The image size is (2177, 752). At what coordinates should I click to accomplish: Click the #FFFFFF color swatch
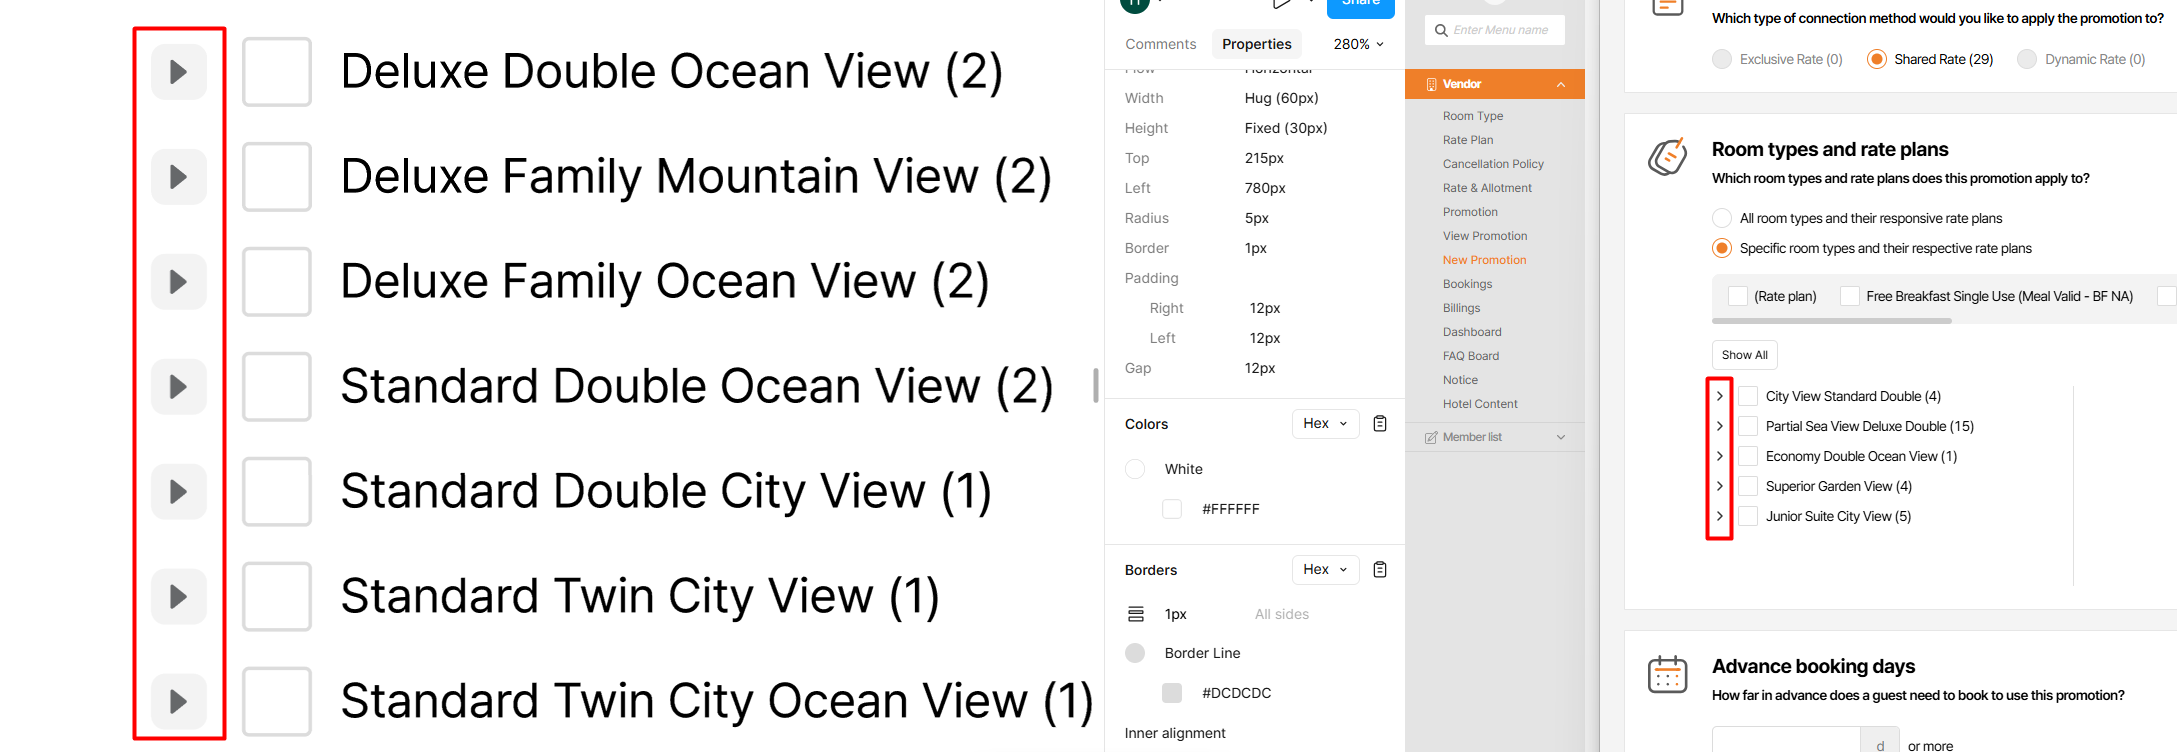[x=1172, y=509]
